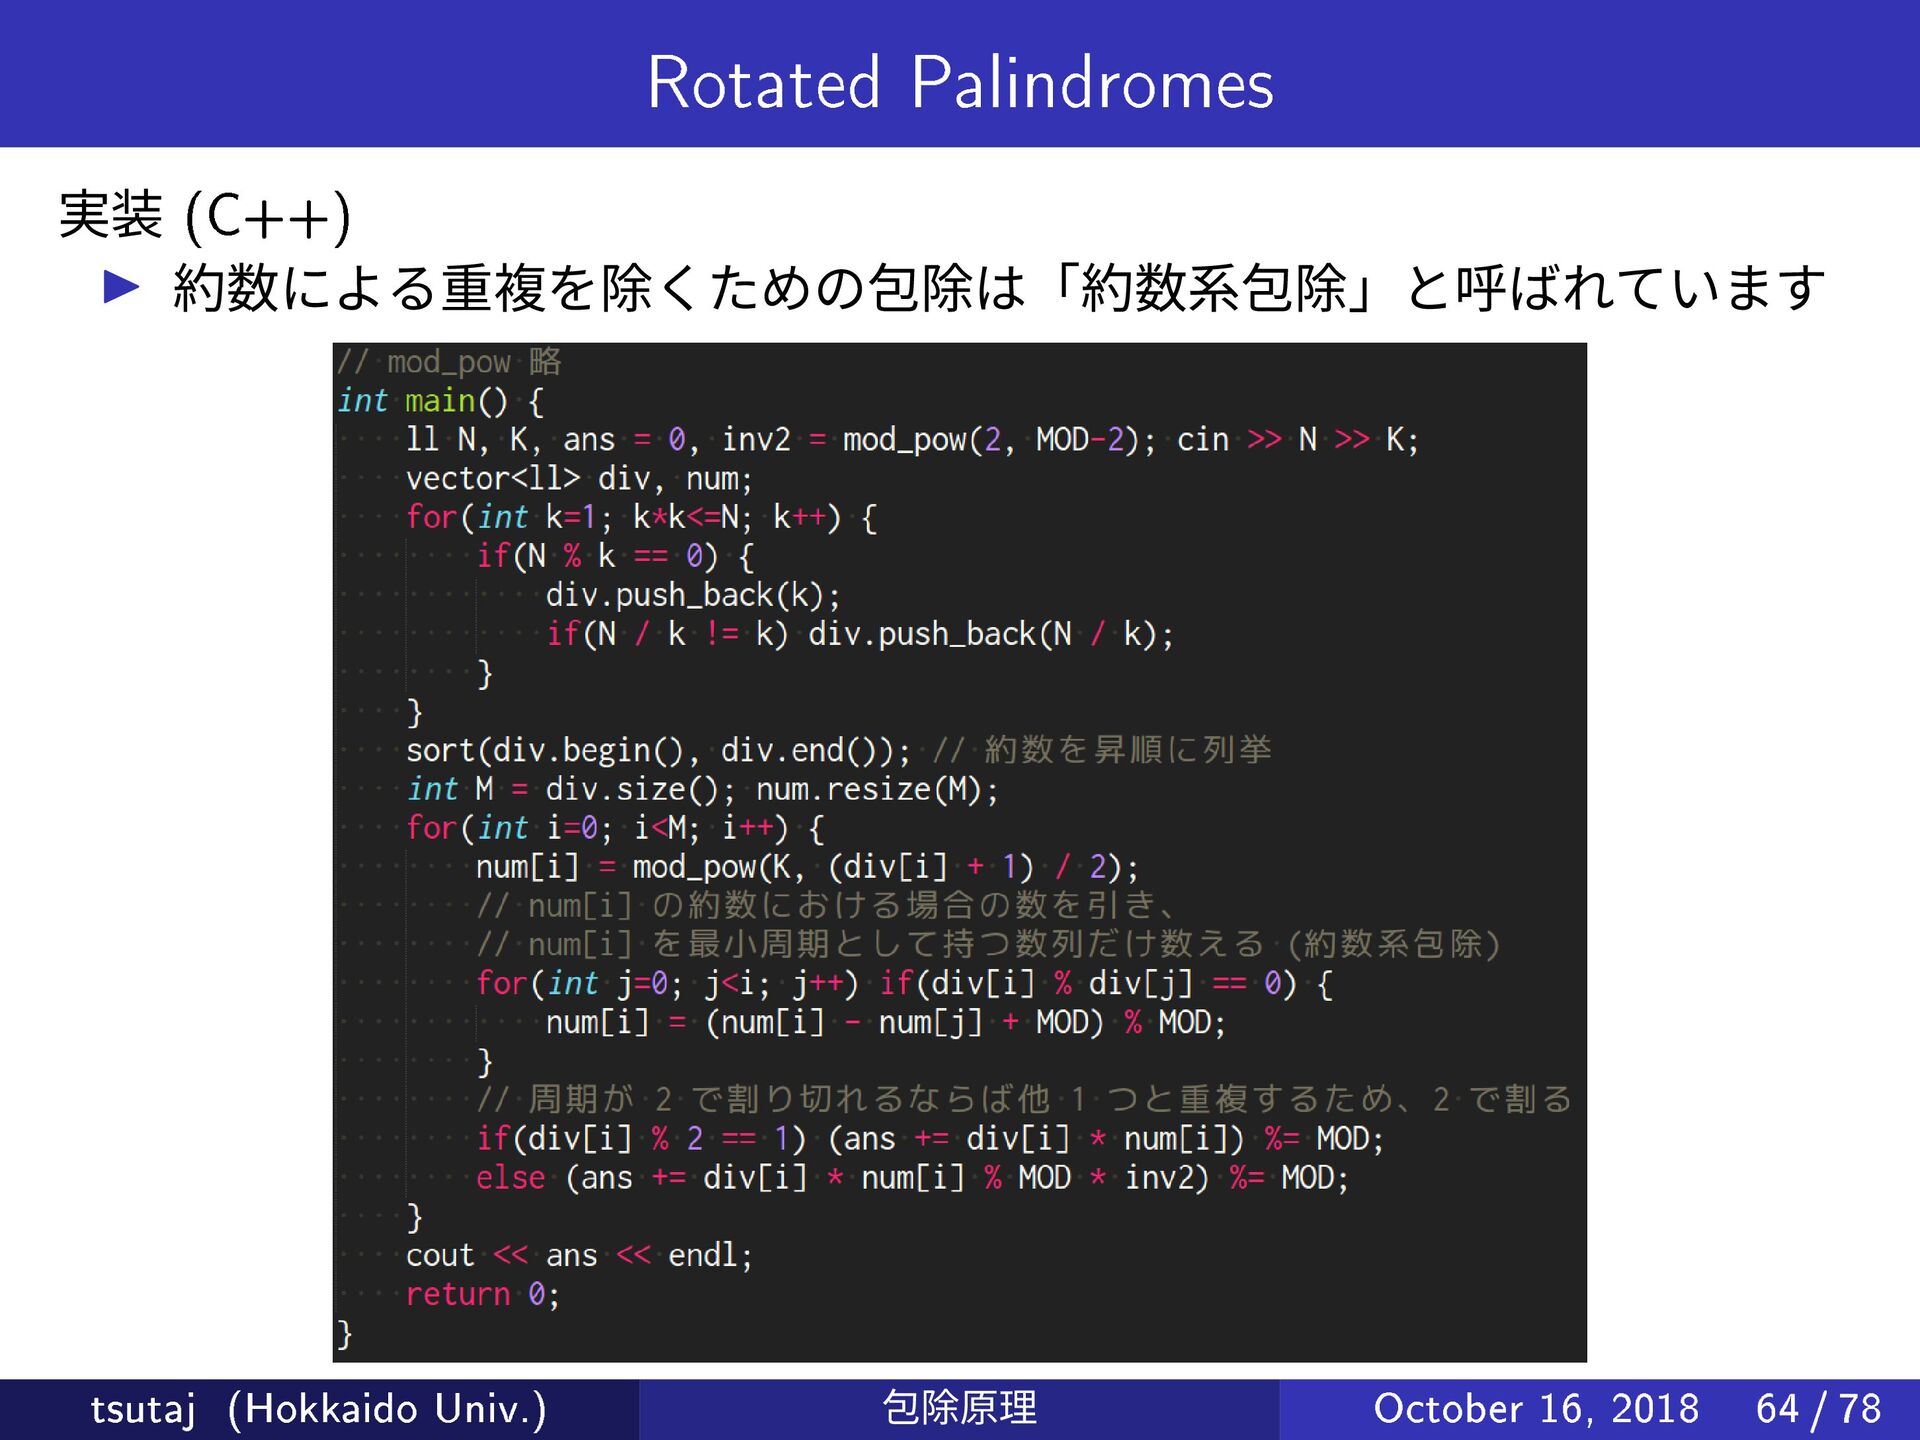Click the author name tsutaj in footer
Image resolution: width=1920 pixels, height=1440 pixels.
(x=142, y=1408)
